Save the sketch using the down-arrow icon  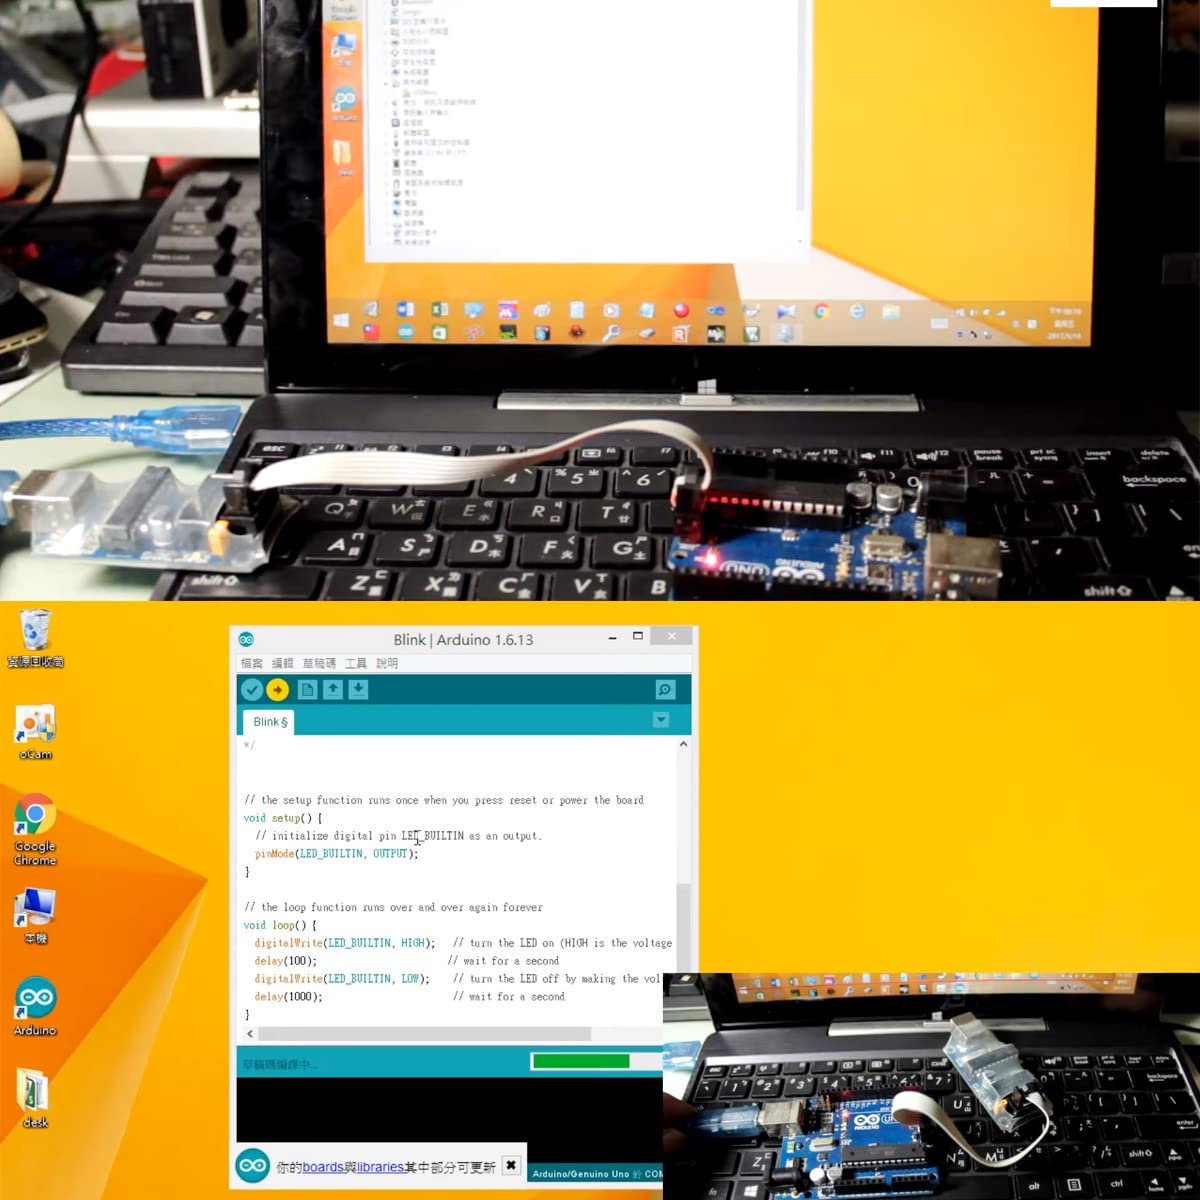(x=358, y=689)
